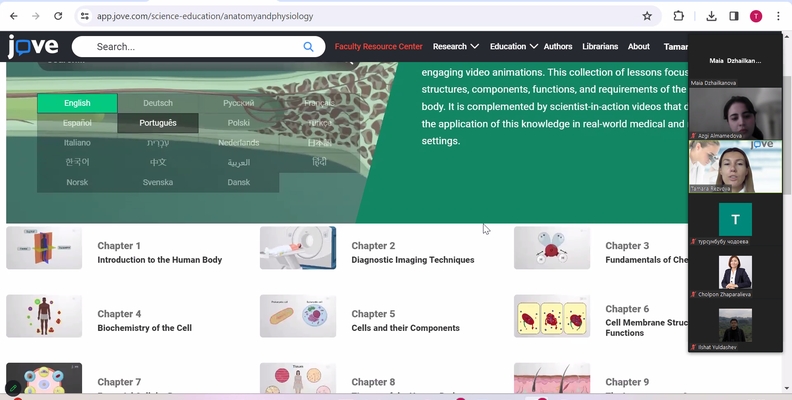
Task: Select the Arabic language option
Action: 238,162
